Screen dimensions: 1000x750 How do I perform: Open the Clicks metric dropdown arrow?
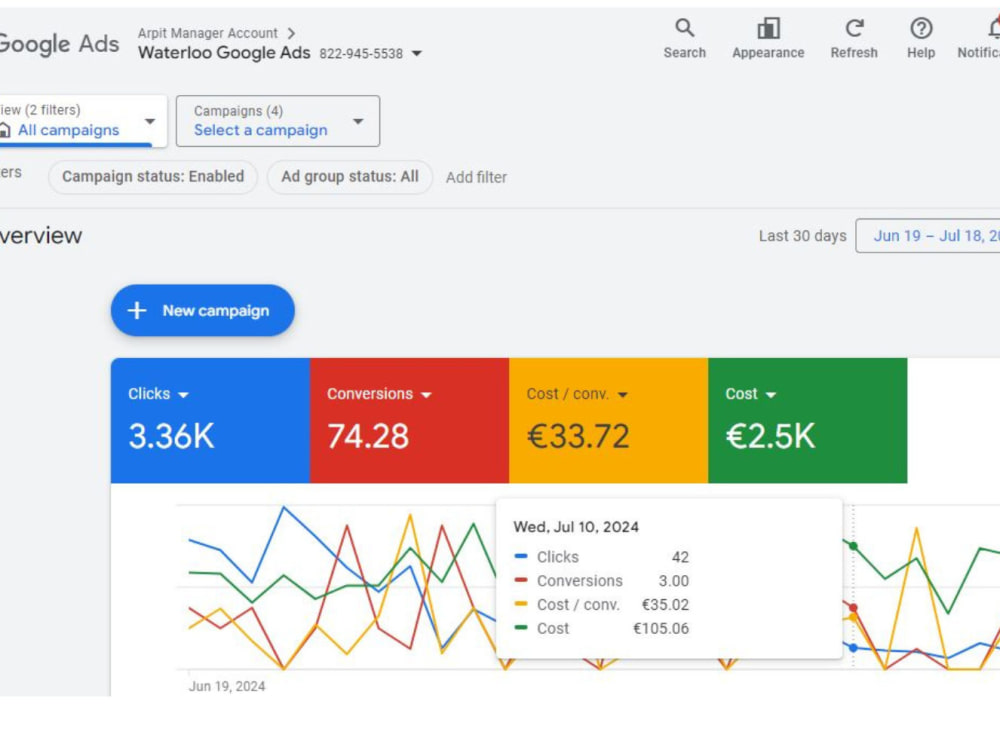pyautogui.click(x=184, y=395)
